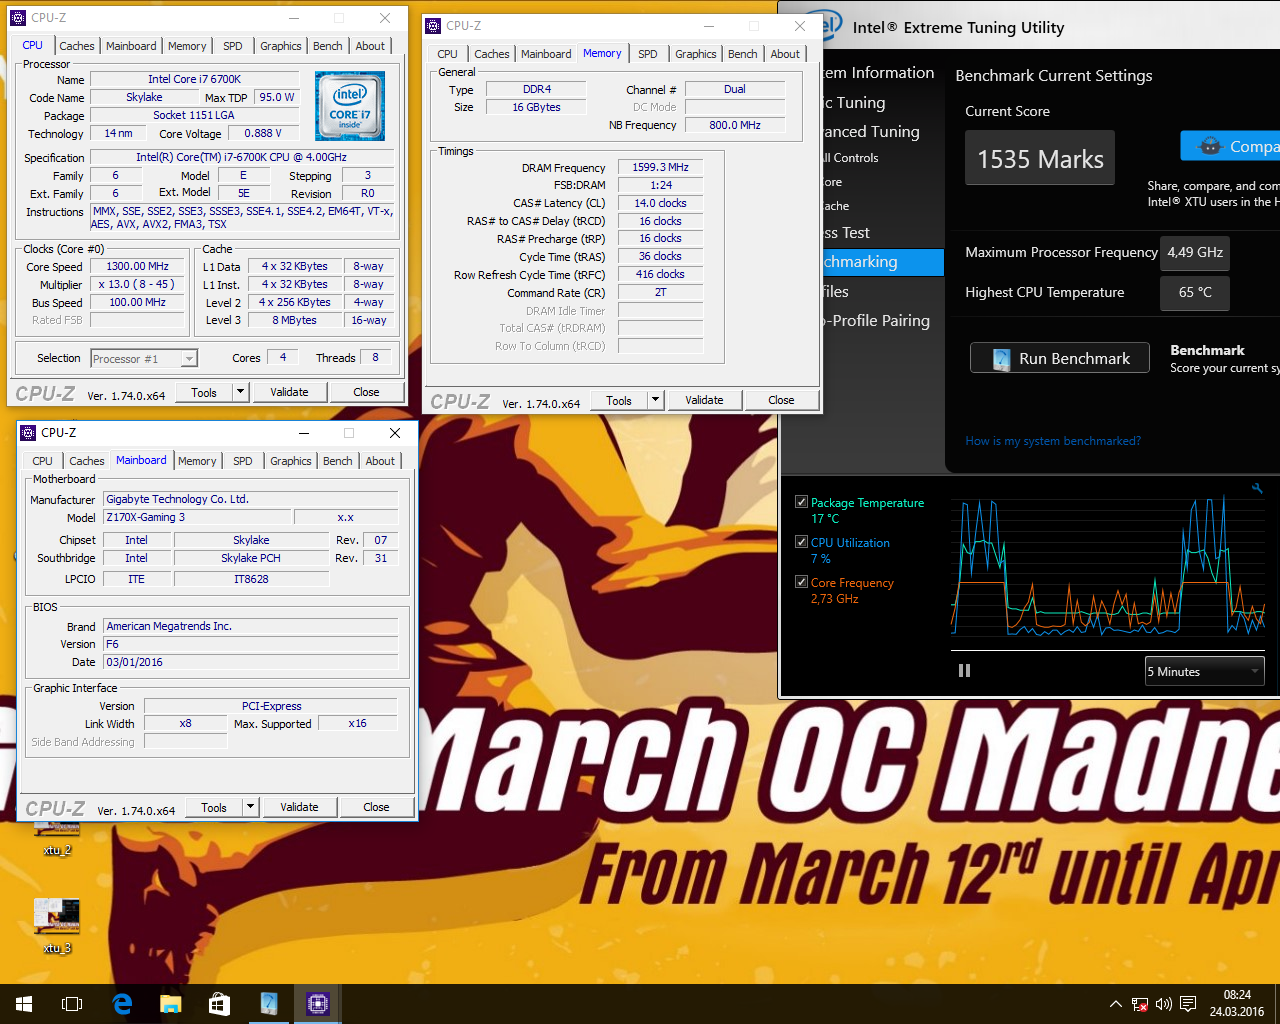Click the Core Voltage 0.888 V value
The height and width of the screenshot is (1024, 1280).
click(263, 133)
